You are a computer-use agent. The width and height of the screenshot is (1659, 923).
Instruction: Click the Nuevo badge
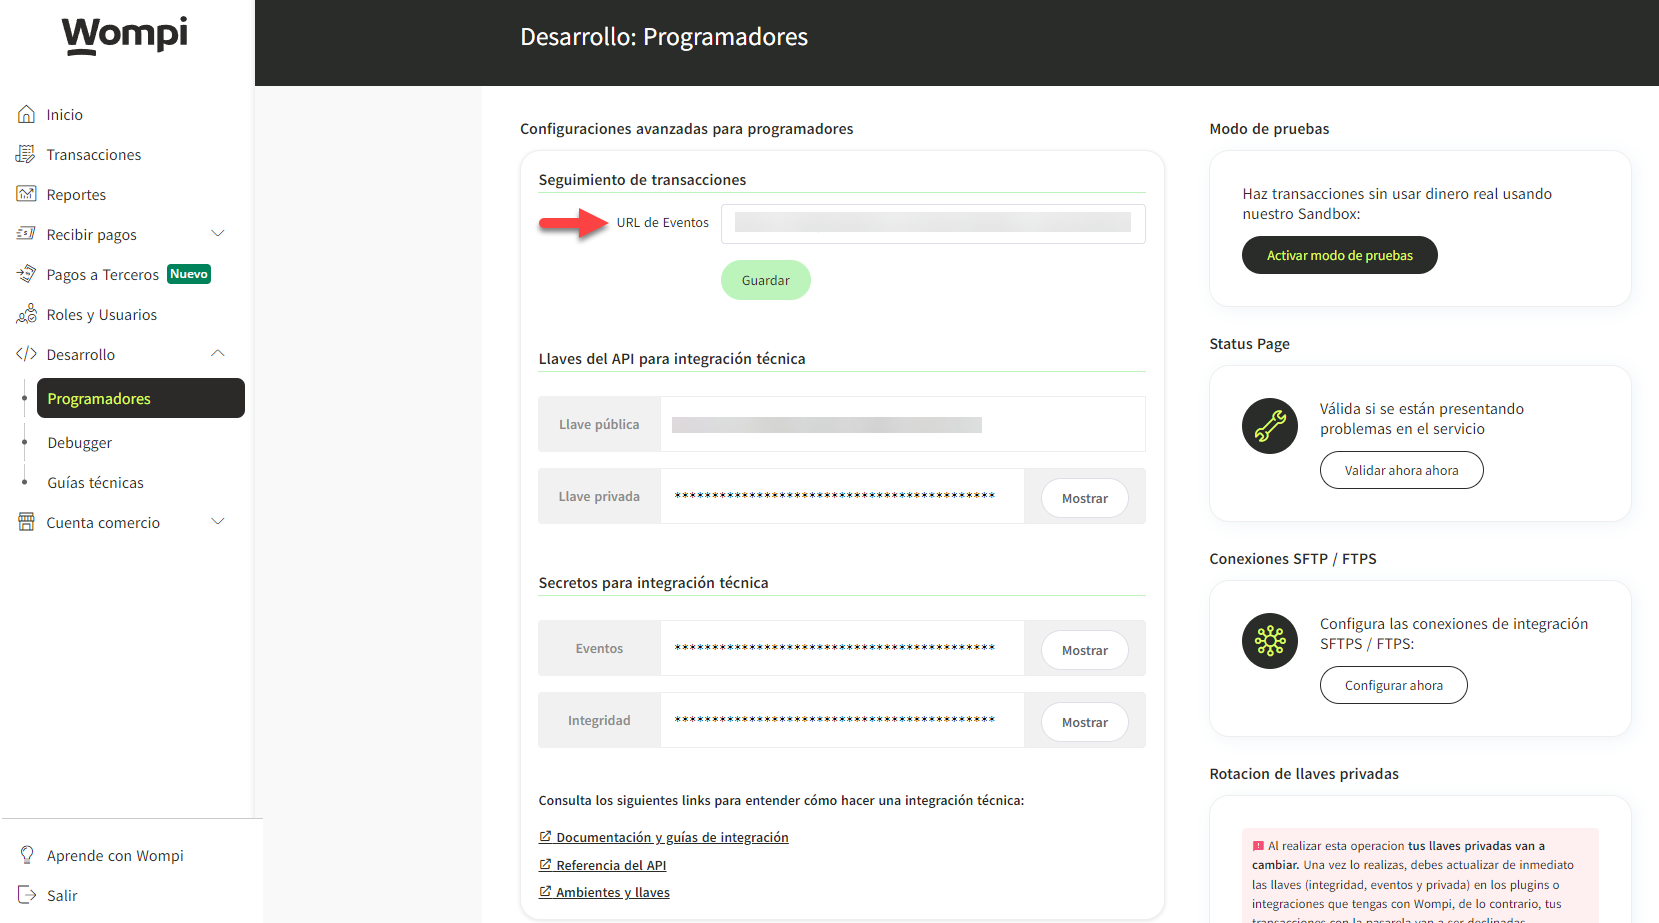[189, 274]
